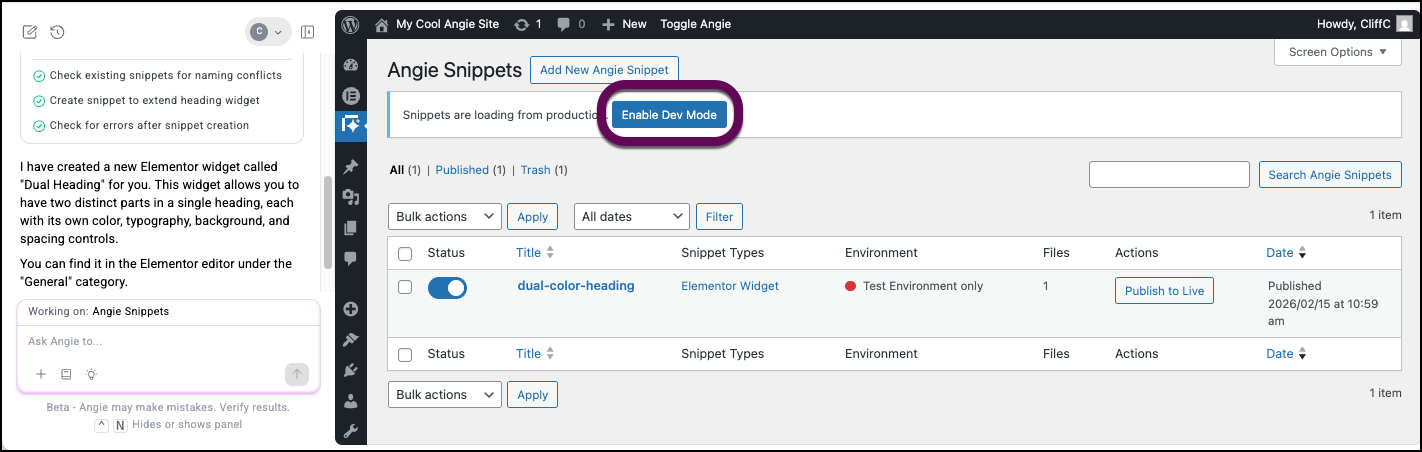Open the top Bulk actions dropdown

pos(444,216)
